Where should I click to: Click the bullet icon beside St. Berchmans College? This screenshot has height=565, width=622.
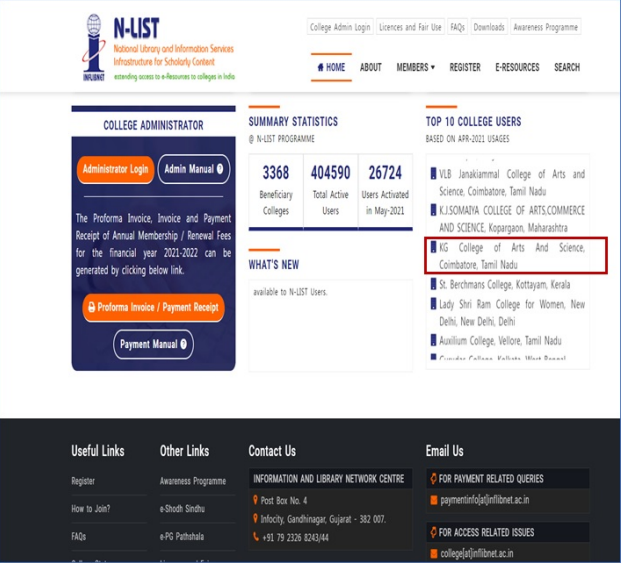point(433,284)
